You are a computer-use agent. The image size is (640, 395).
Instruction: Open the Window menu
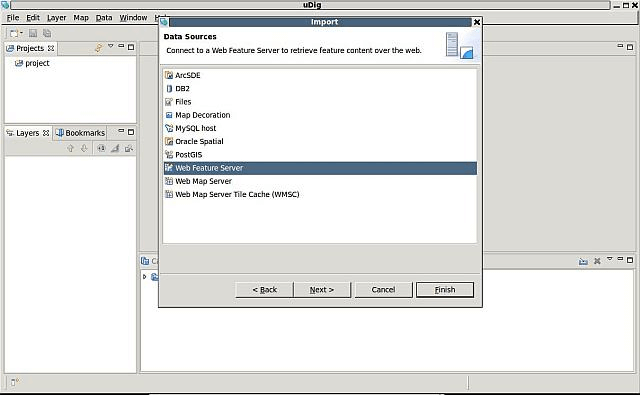point(133,18)
